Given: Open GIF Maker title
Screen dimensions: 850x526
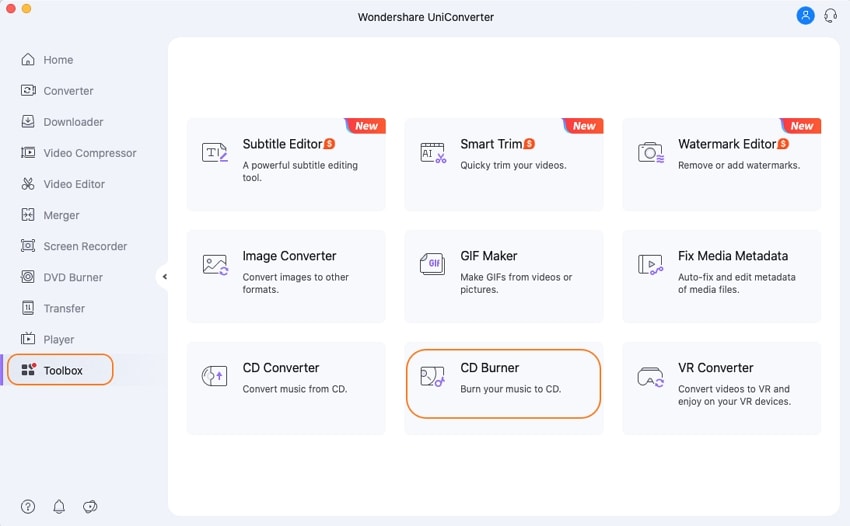Looking at the screenshot, I should pos(488,255).
